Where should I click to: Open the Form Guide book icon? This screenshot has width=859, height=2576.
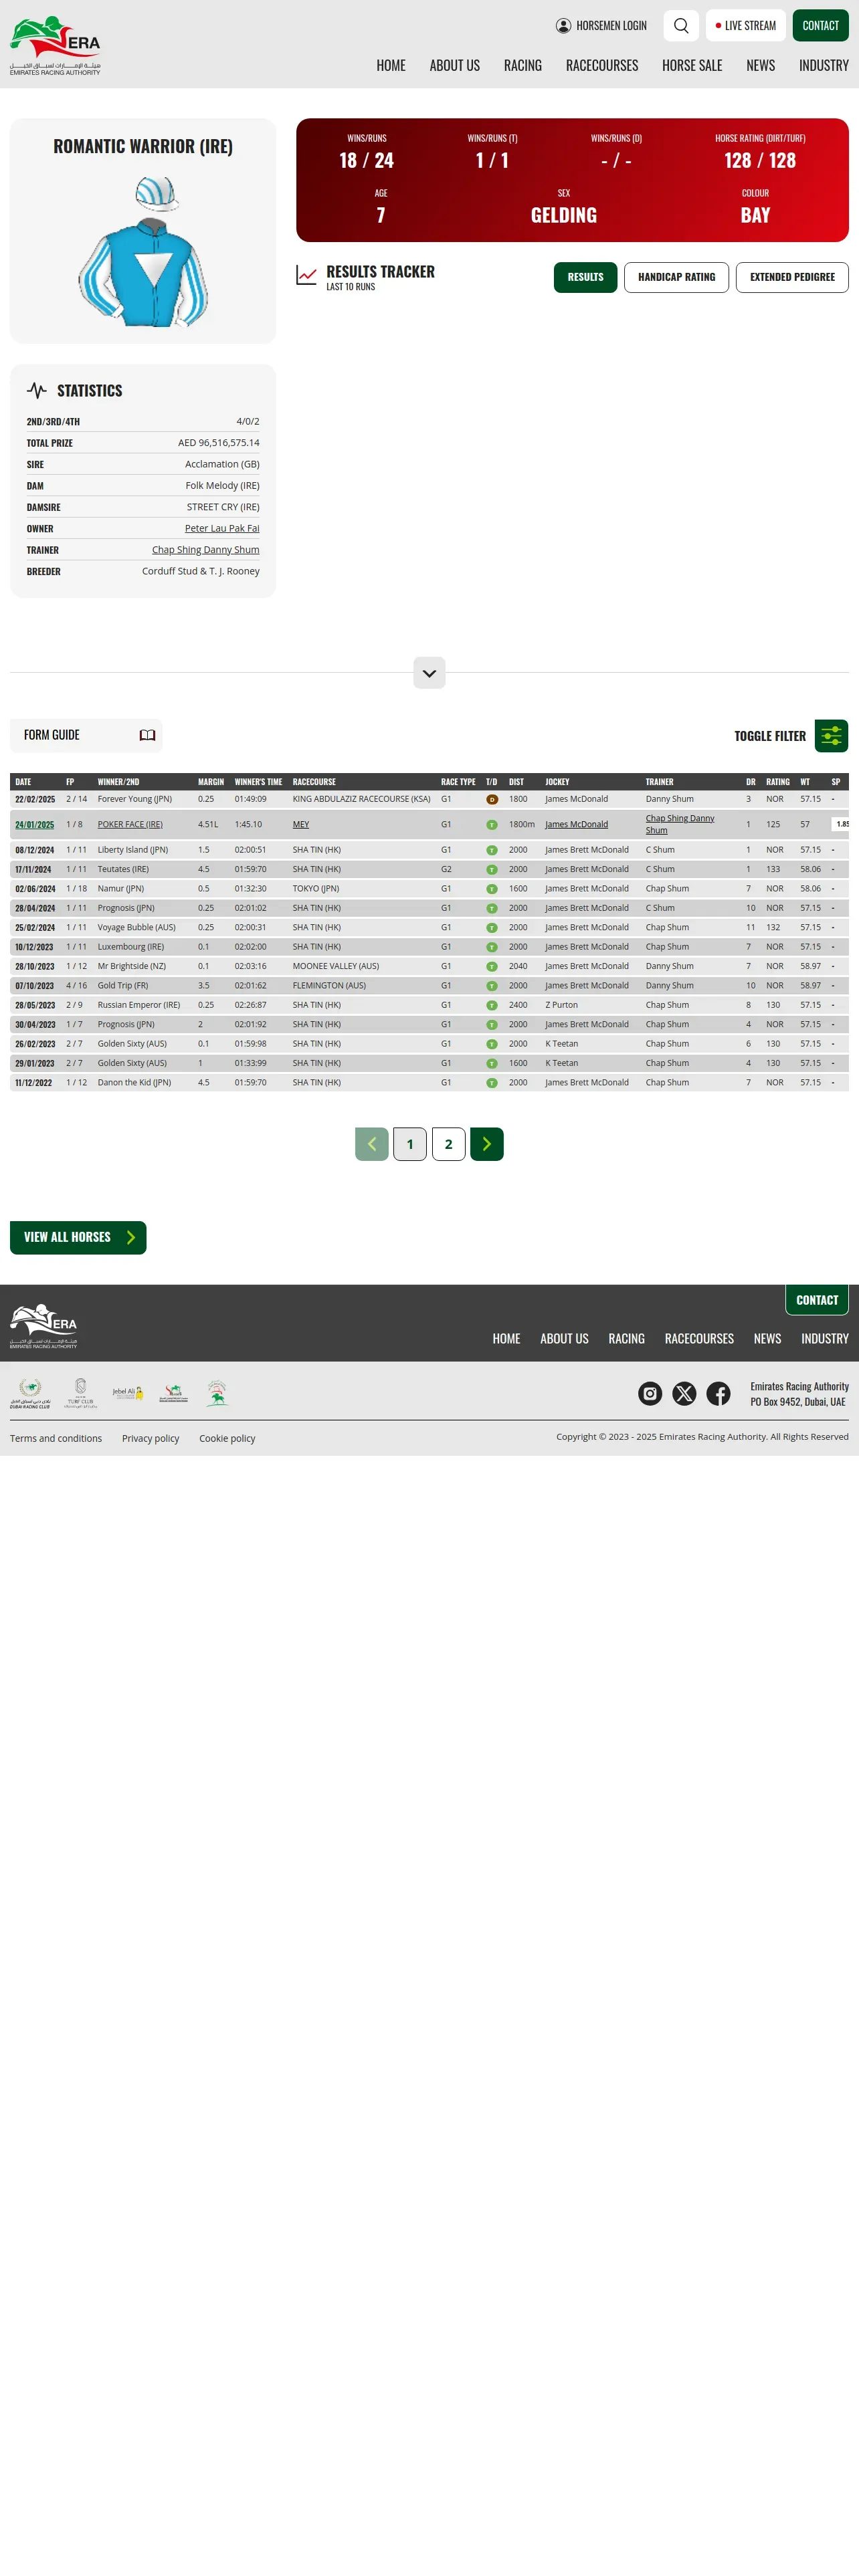tap(147, 735)
